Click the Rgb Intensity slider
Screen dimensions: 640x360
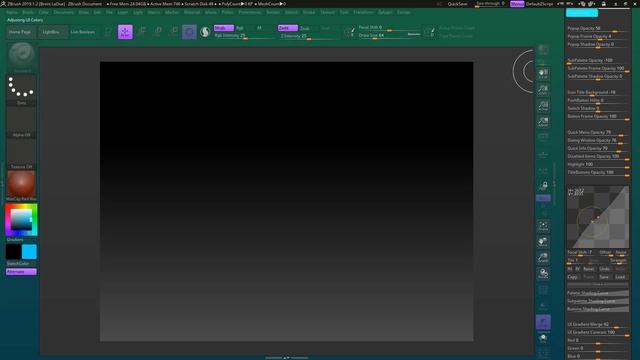tap(244, 36)
